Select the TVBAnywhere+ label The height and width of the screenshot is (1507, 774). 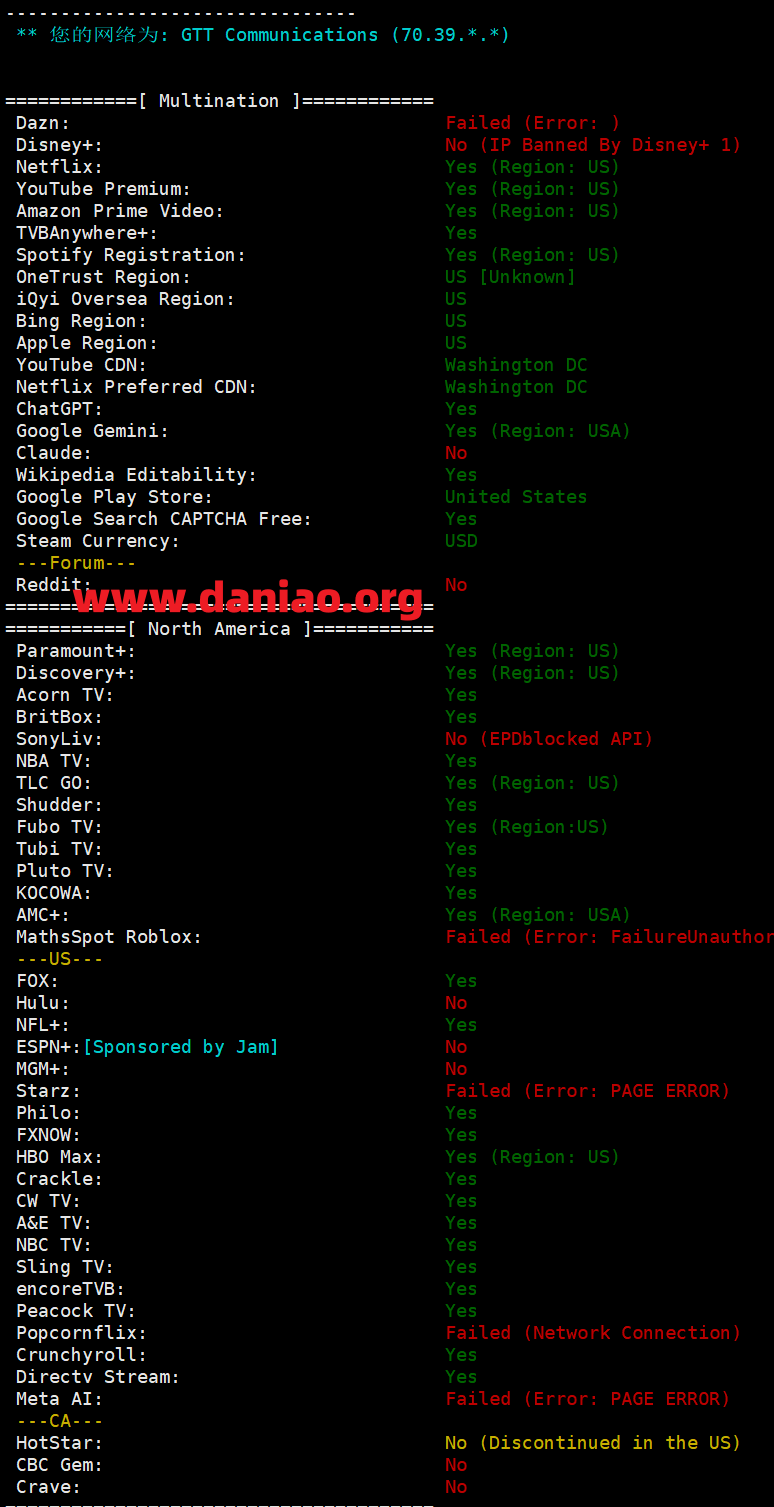point(87,233)
